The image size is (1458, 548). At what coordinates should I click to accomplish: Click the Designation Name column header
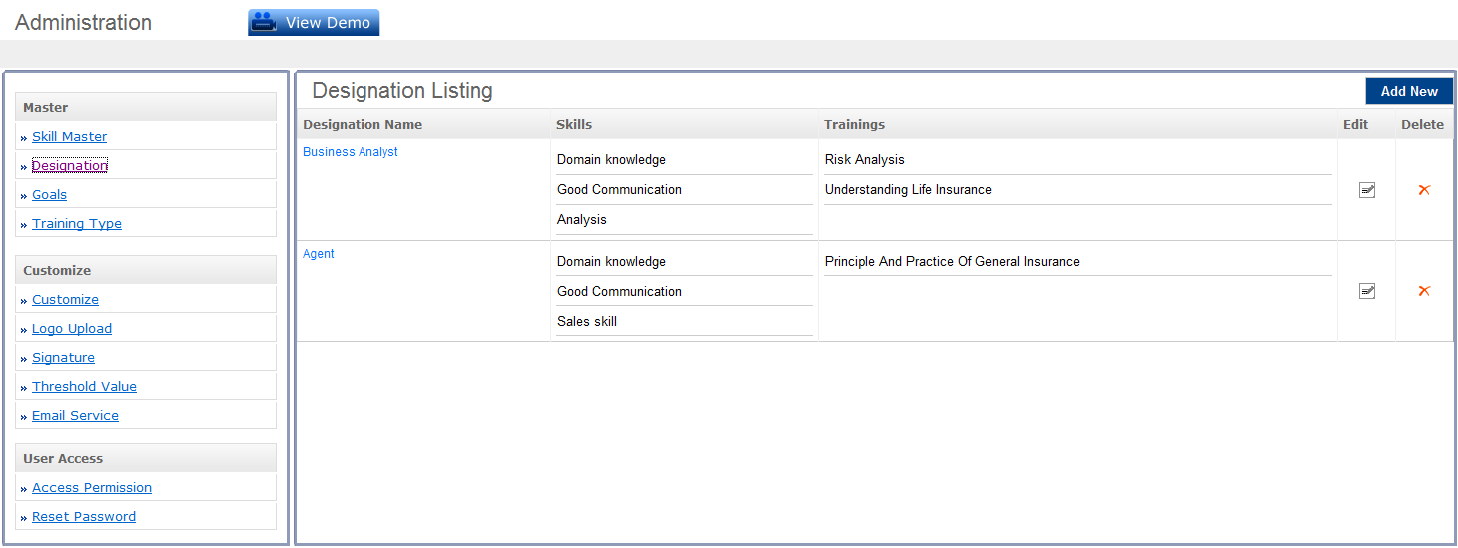click(x=362, y=125)
